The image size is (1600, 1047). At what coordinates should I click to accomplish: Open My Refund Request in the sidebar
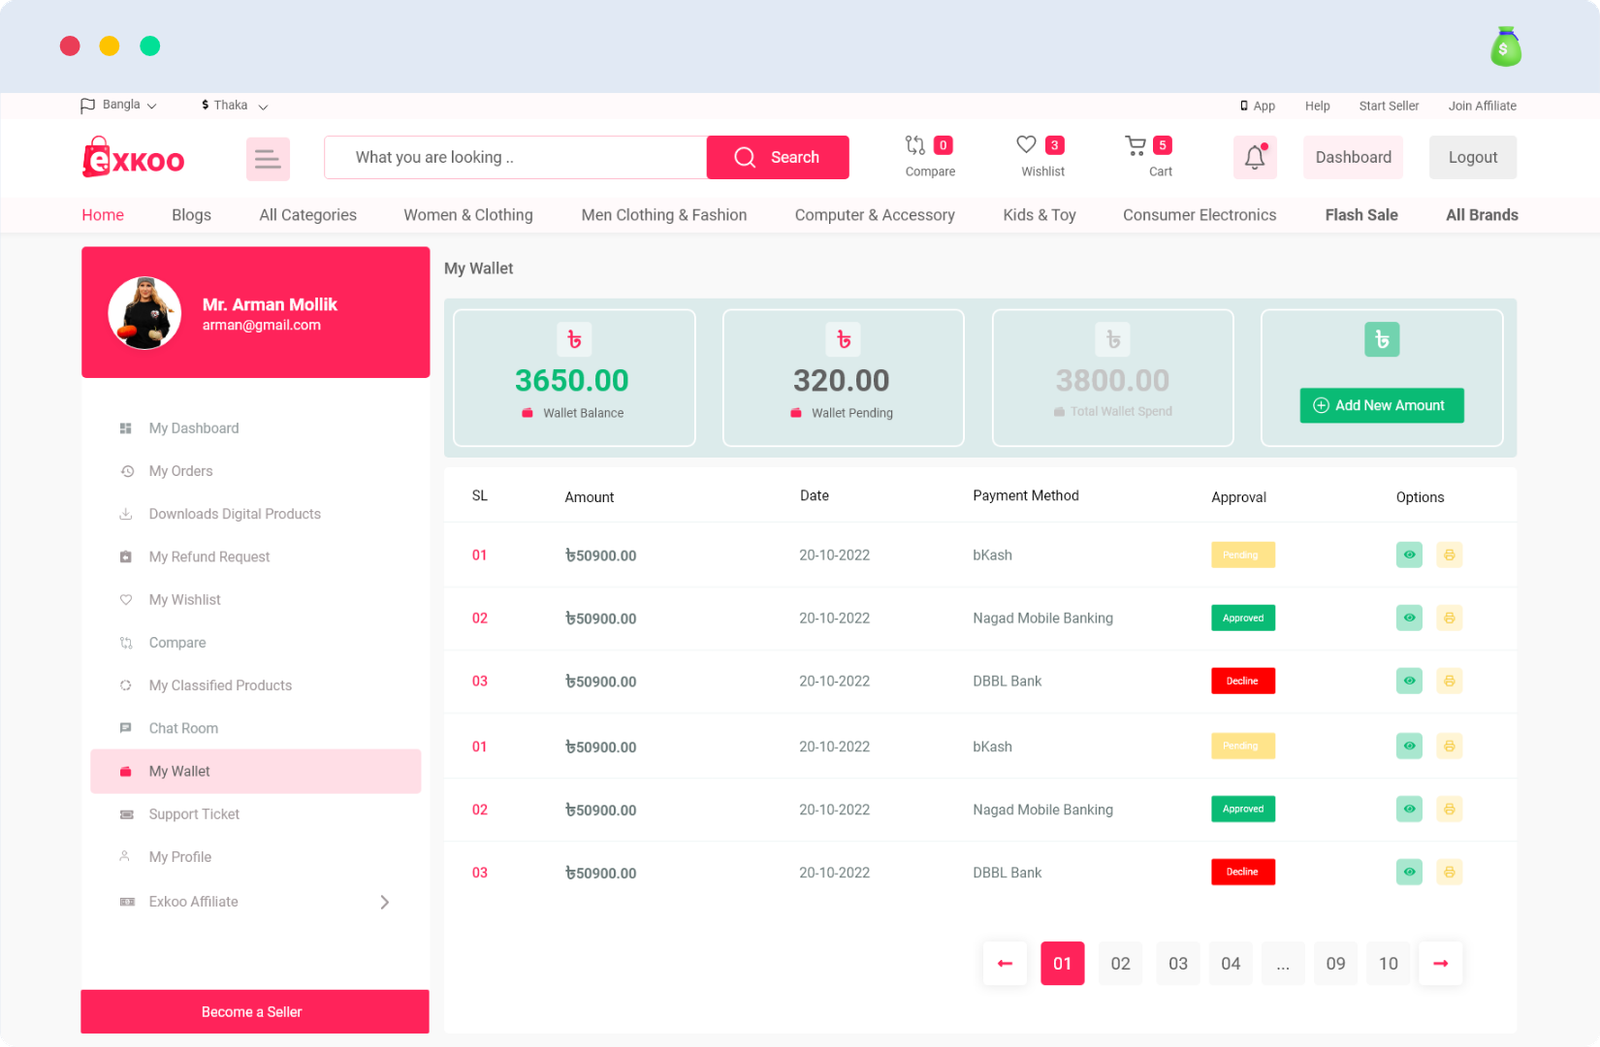(209, 557)
